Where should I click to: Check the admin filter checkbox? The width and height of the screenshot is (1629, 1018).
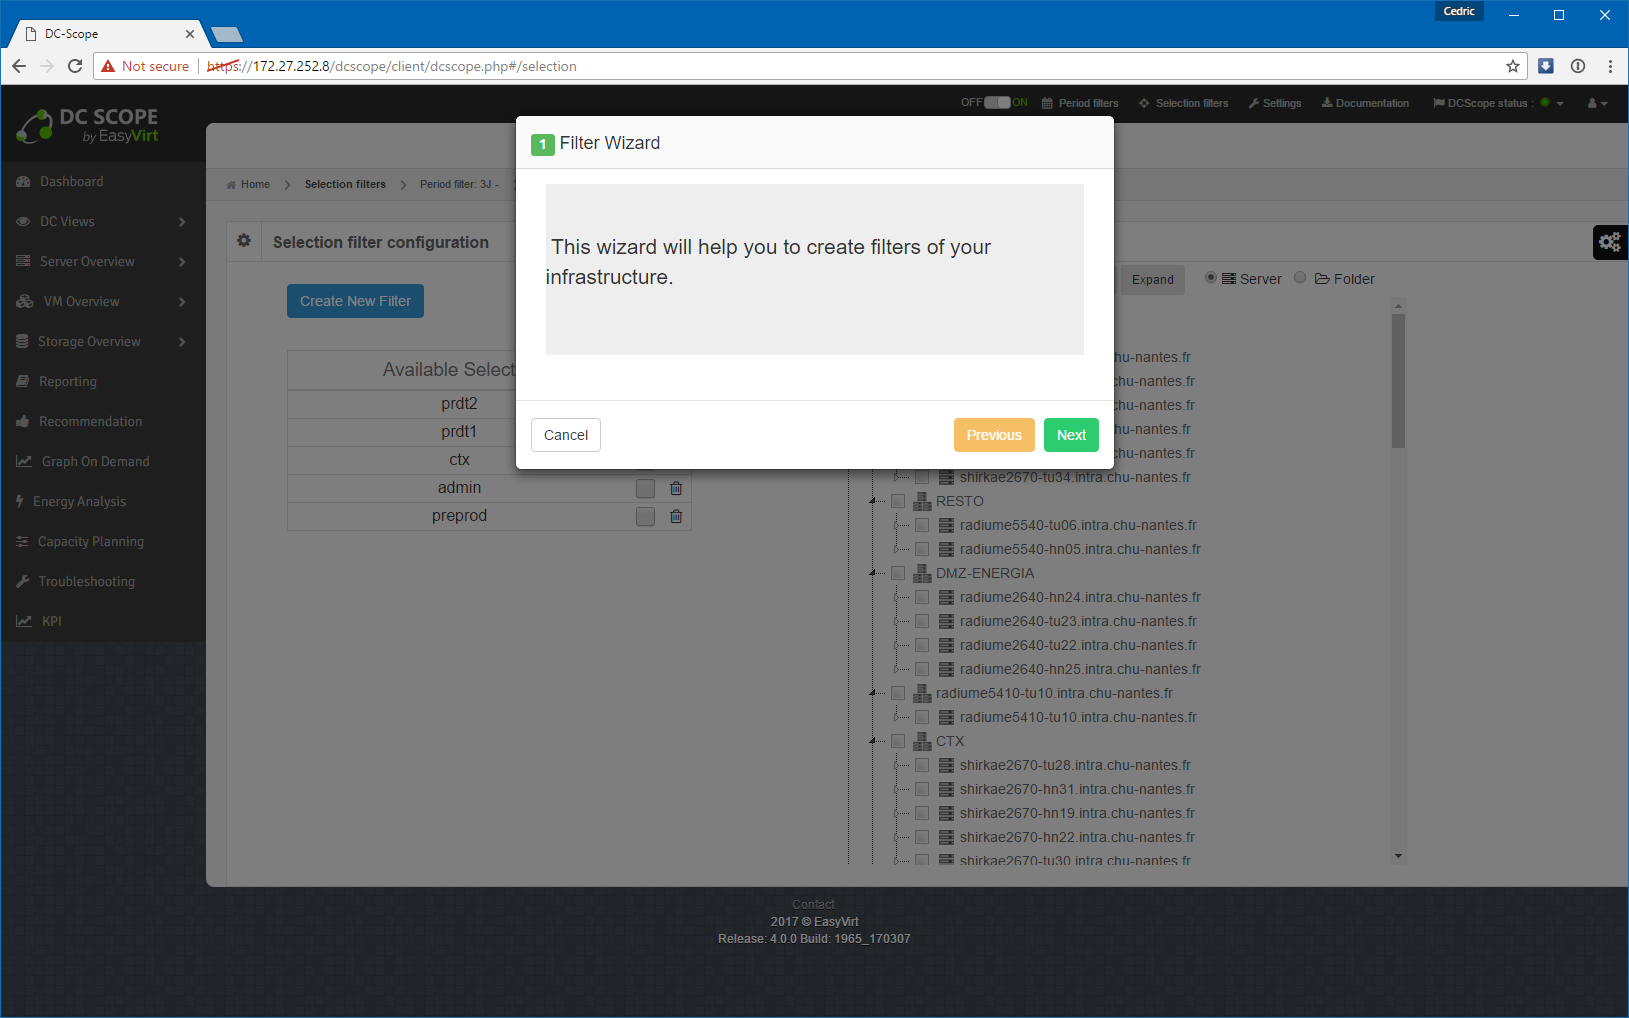click(646, 488)
